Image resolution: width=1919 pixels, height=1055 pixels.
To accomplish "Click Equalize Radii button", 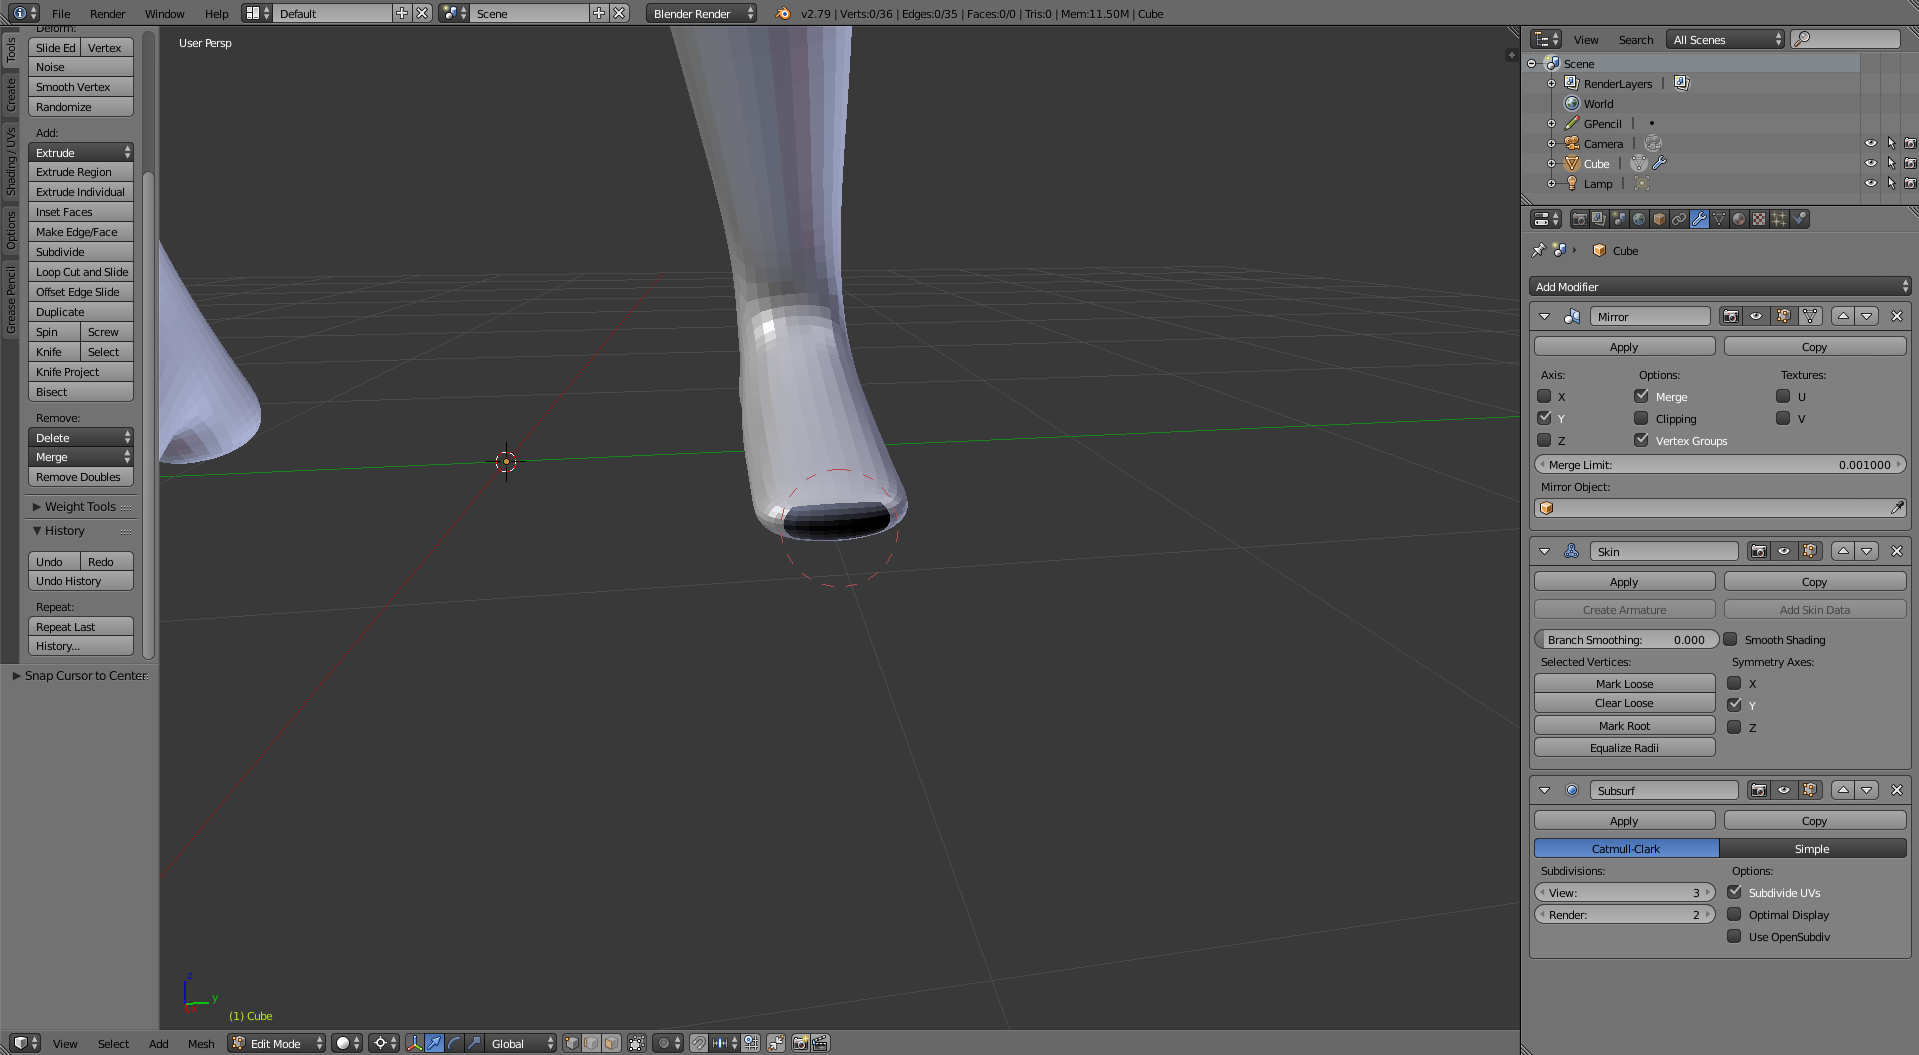I will (1624, 747).
